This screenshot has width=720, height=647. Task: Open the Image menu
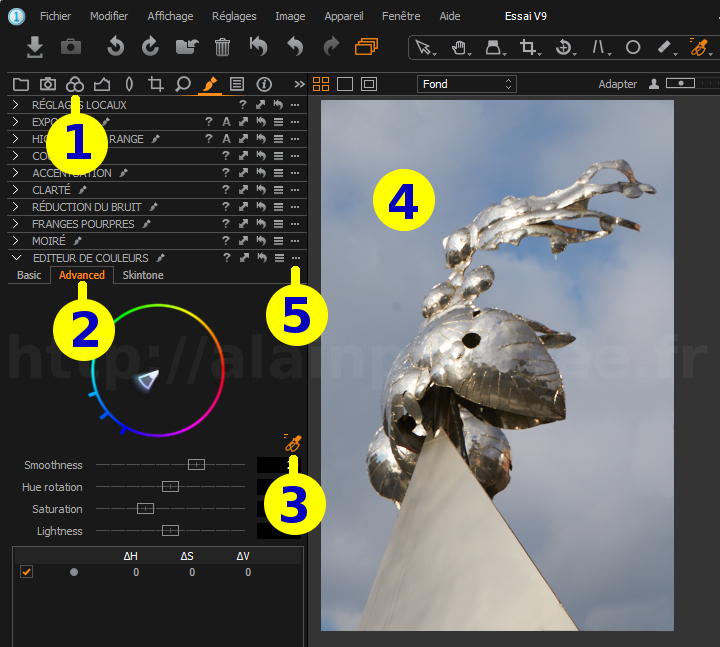point(290,16)
